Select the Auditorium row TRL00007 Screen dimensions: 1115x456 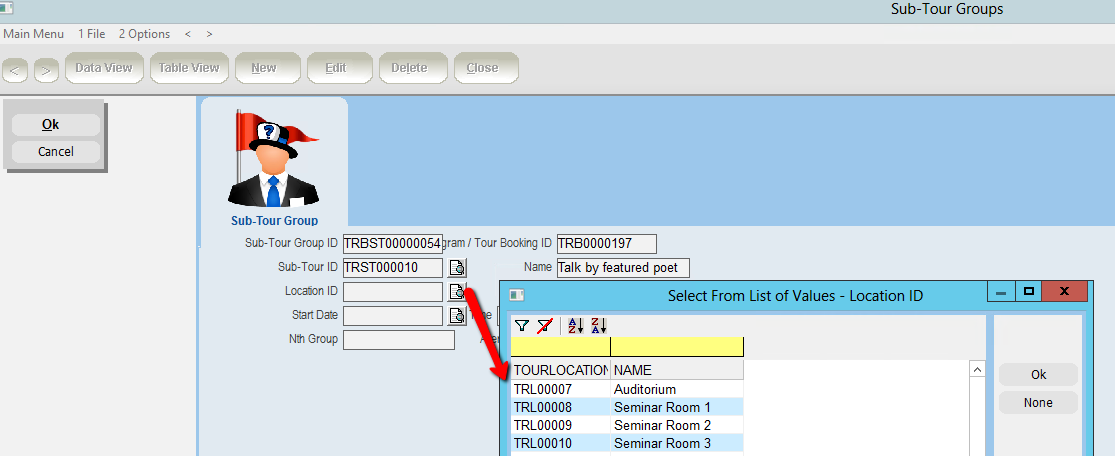point(645,389)
